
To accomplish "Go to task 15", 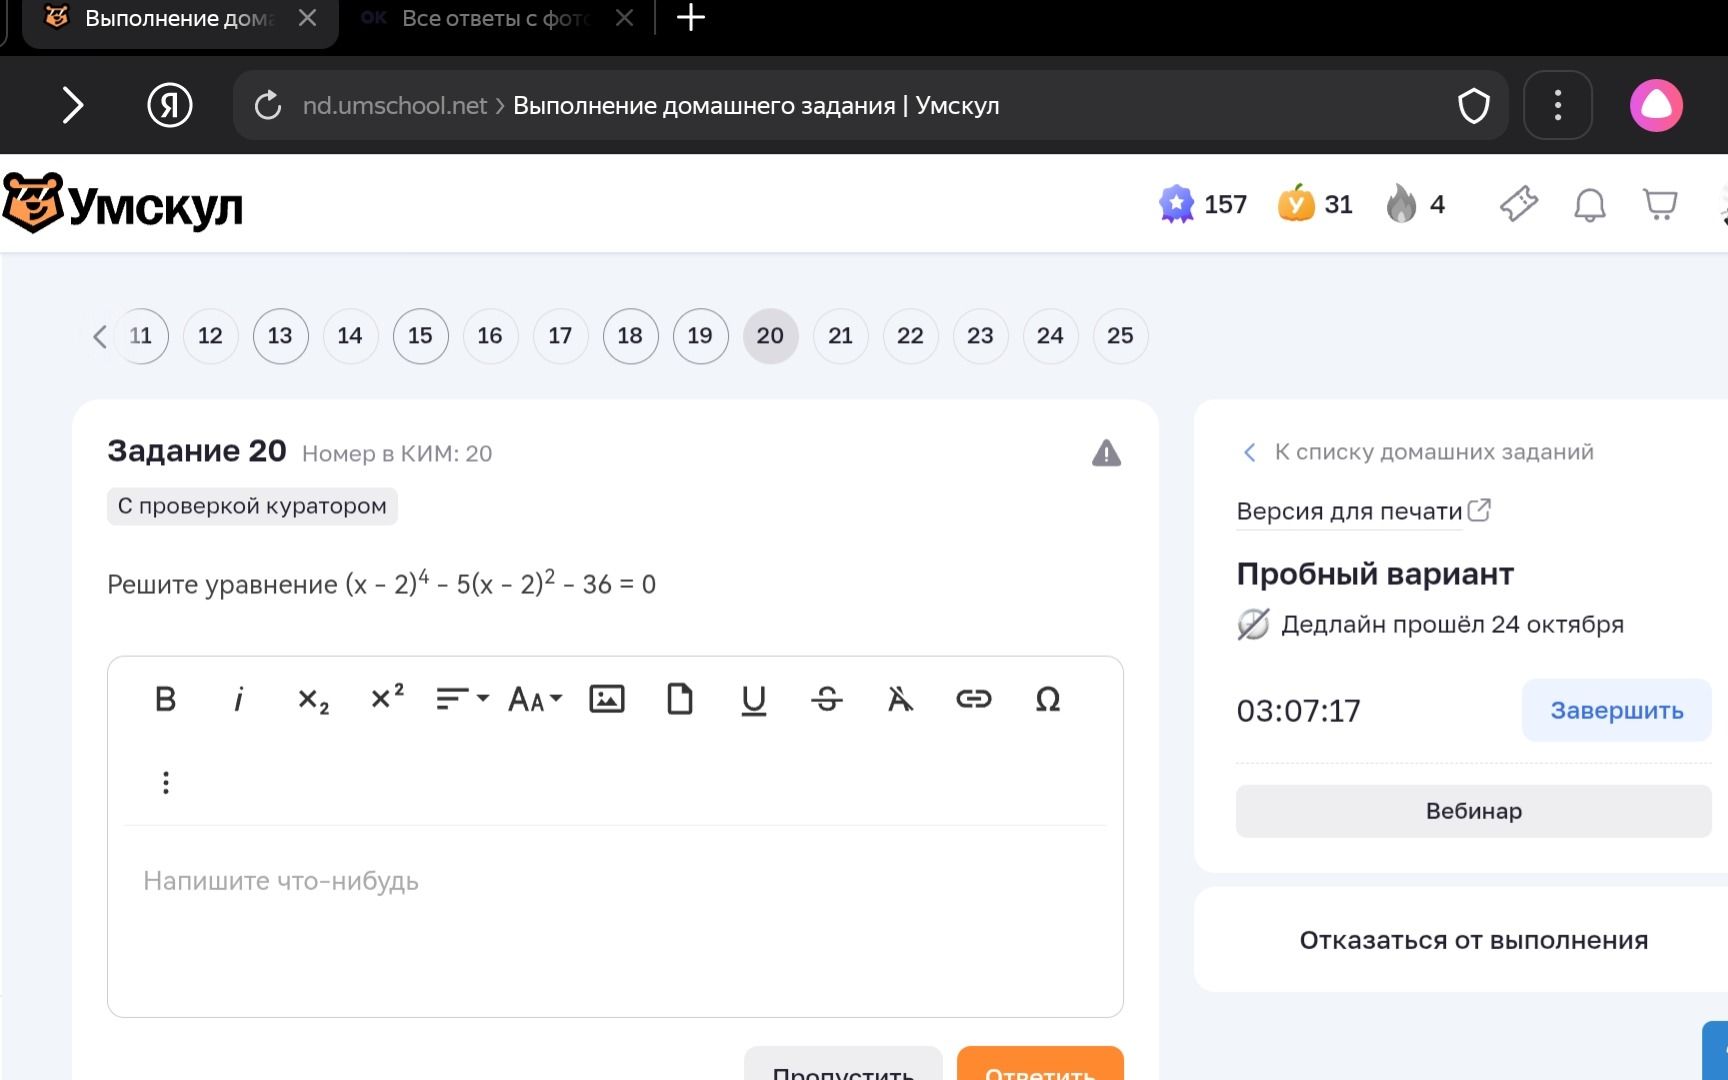I will coord(420,336).
